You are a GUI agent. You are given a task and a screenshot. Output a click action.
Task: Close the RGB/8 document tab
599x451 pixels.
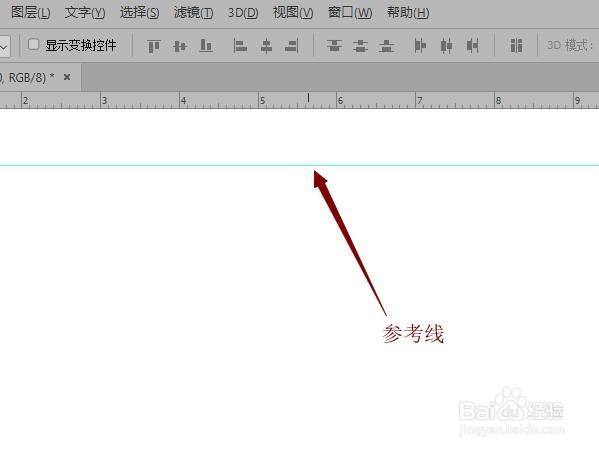click(x=67, y=77)
